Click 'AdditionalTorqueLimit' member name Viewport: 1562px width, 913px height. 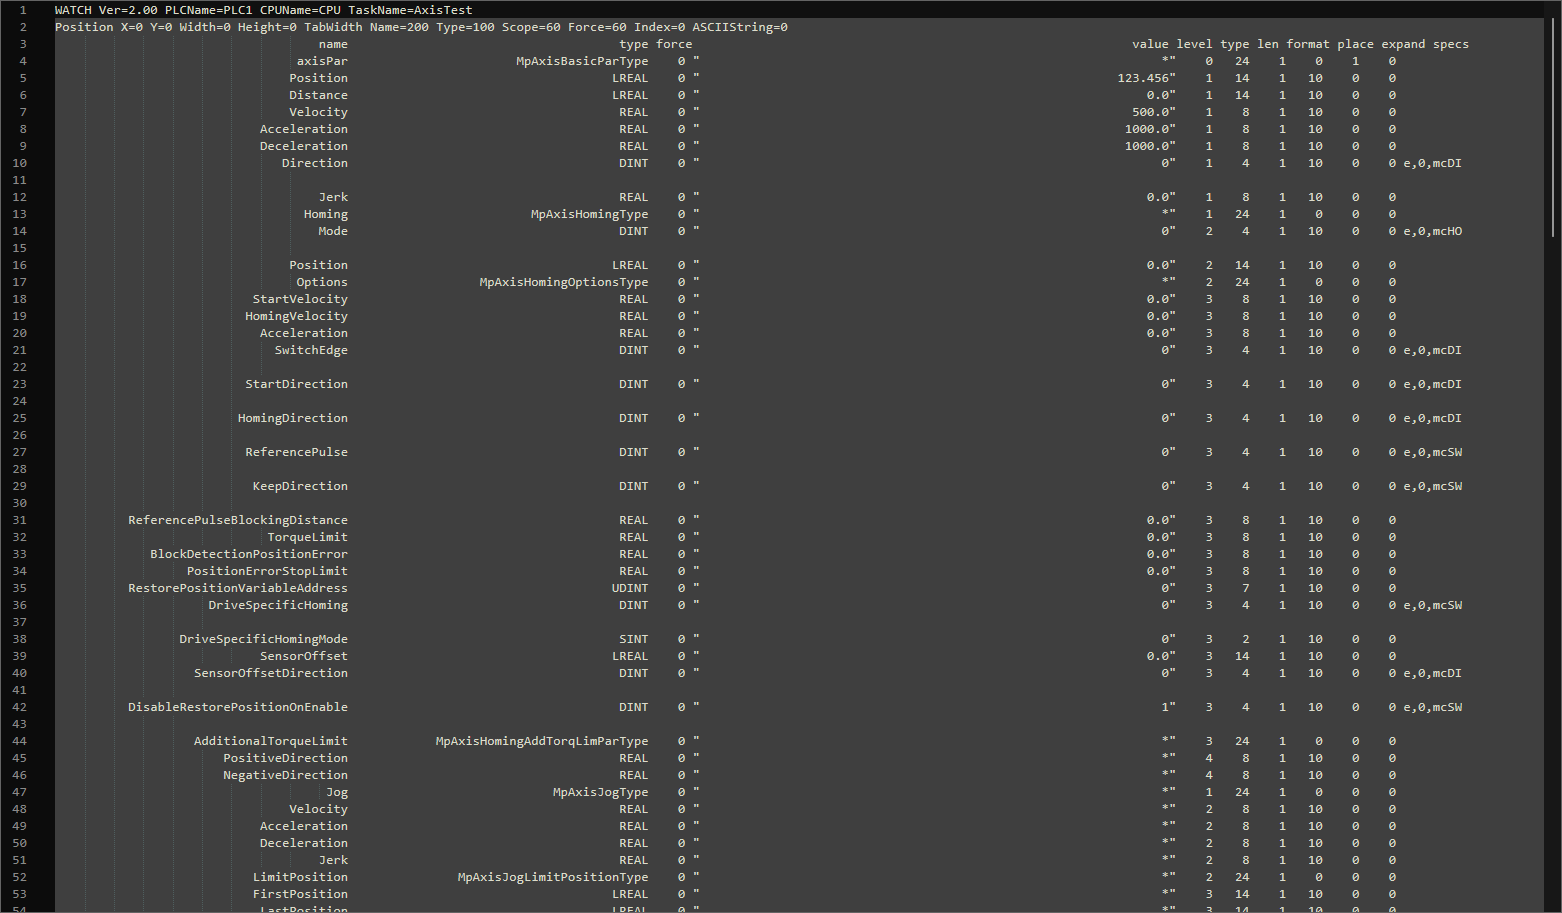[271, 741]
